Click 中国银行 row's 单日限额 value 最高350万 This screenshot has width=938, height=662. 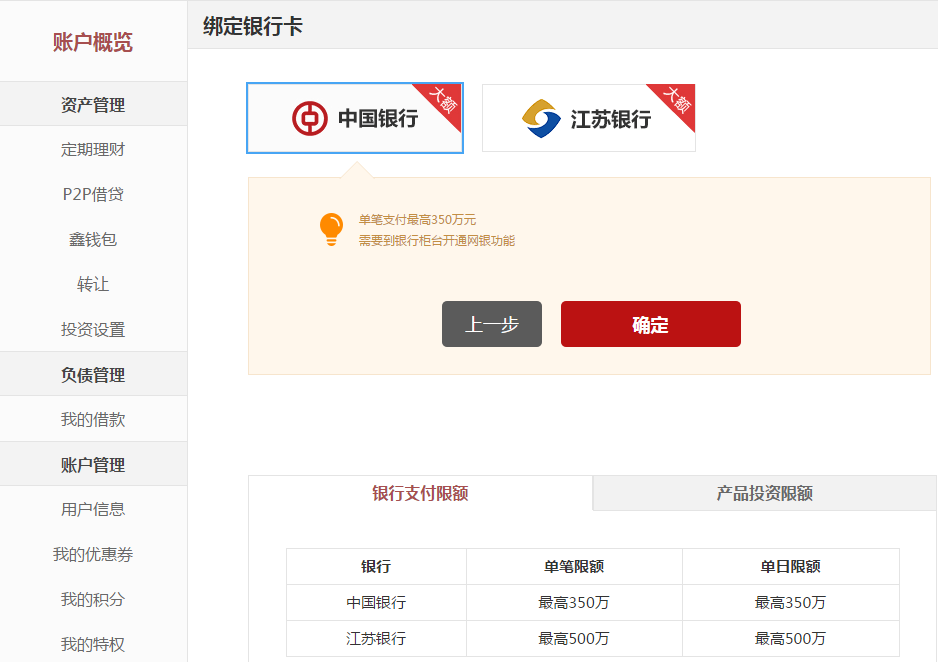tap(791, 602)
